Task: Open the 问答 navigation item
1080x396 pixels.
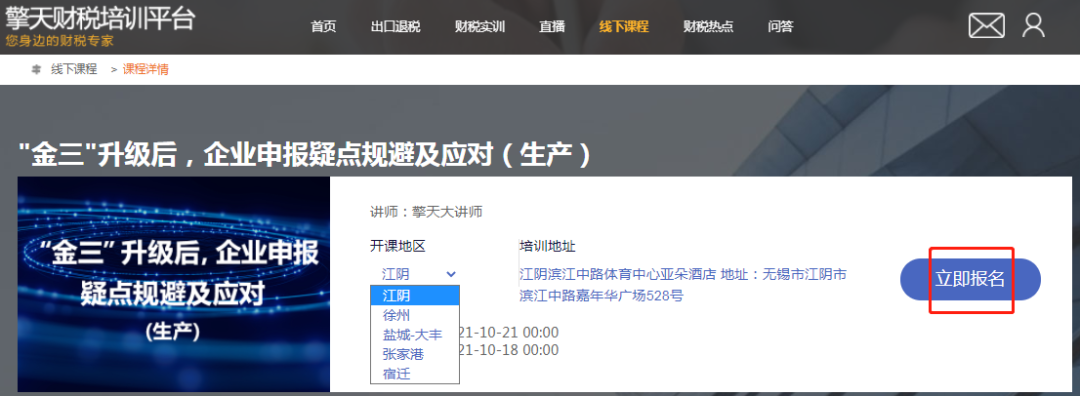Action: pyautogui.click(x=780, y=27)
